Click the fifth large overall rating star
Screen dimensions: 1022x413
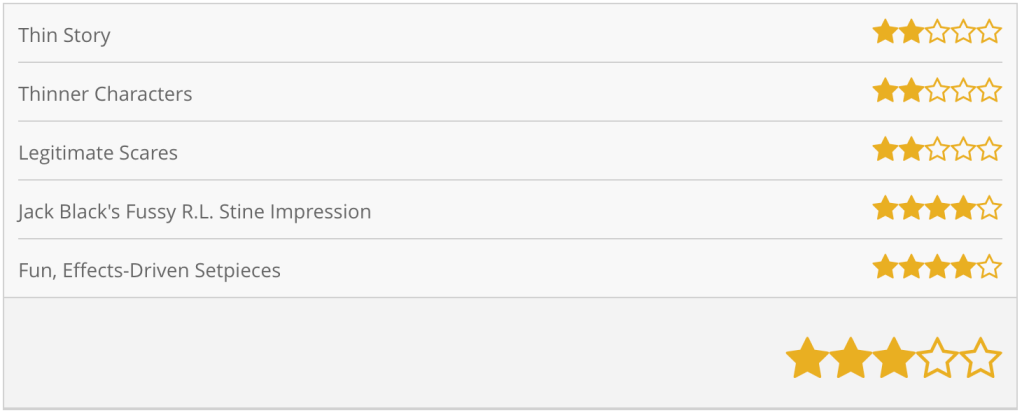[x=981, y=359]
